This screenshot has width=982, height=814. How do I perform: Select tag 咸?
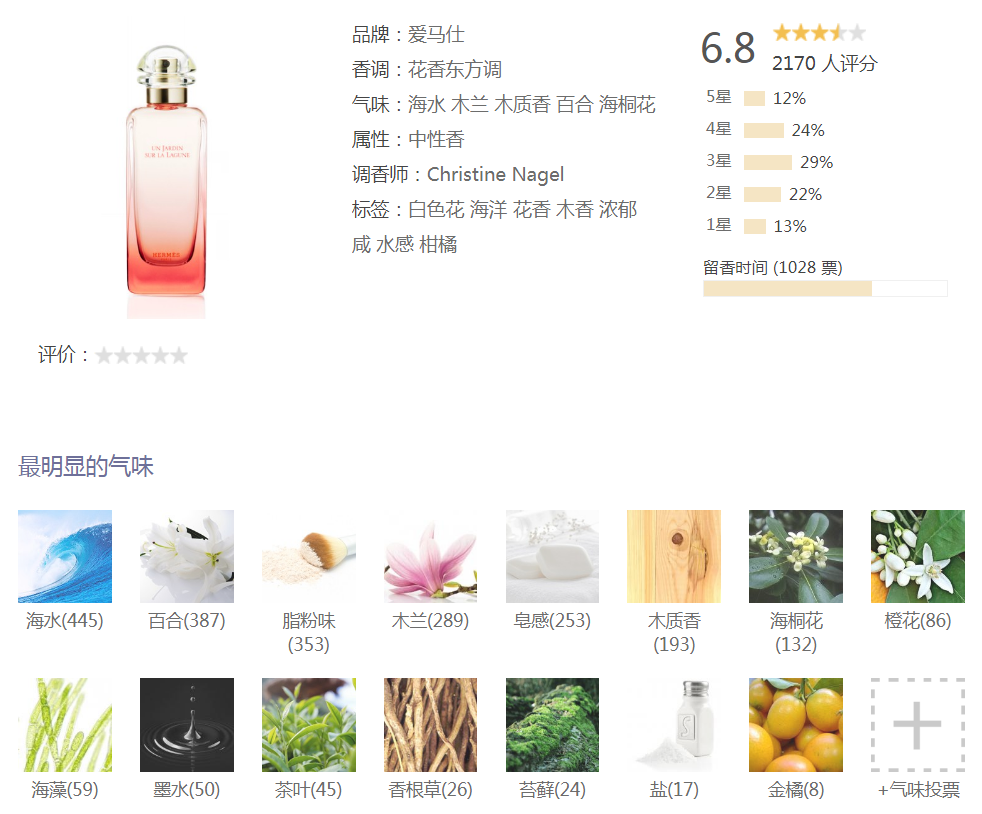pos(361,245)
